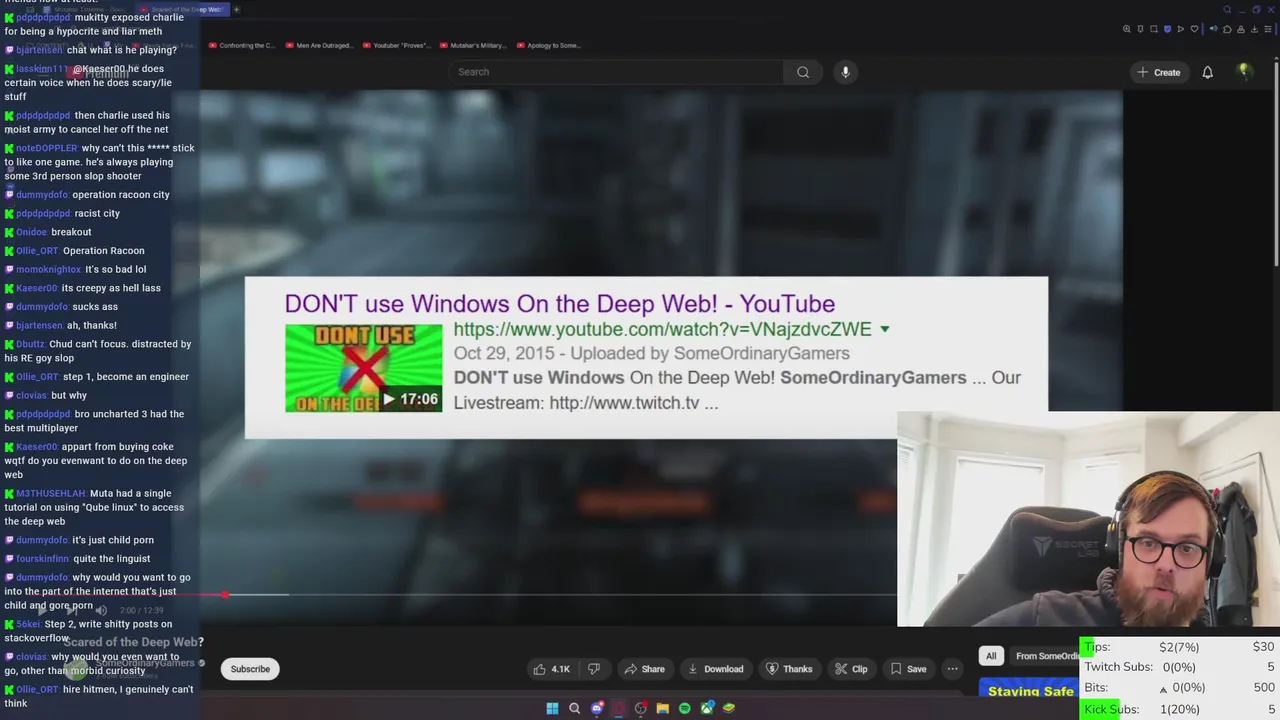Screen dimensions: 1280x720
Task: Click the Thanks button
Action: coord(789,669)
